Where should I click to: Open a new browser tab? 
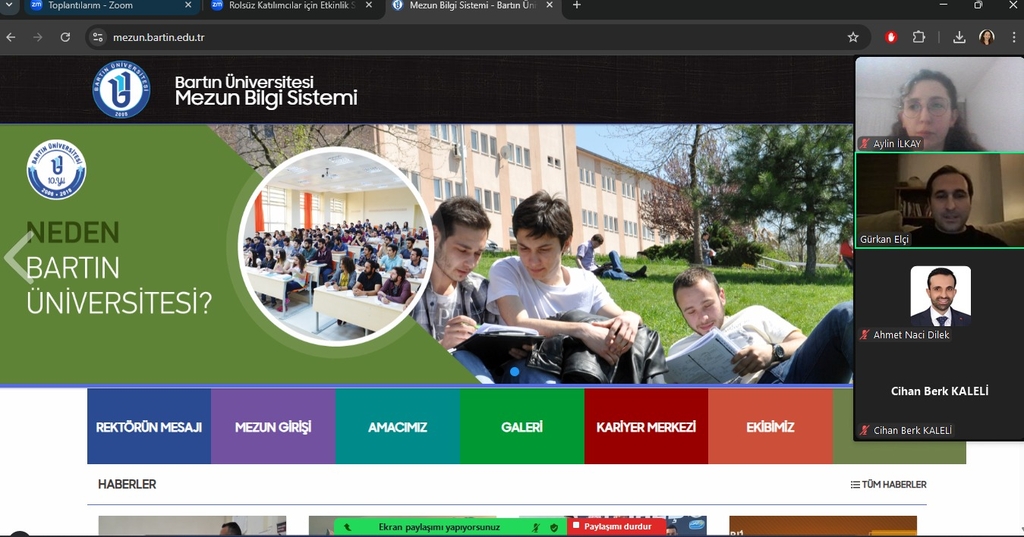(577, 5)
